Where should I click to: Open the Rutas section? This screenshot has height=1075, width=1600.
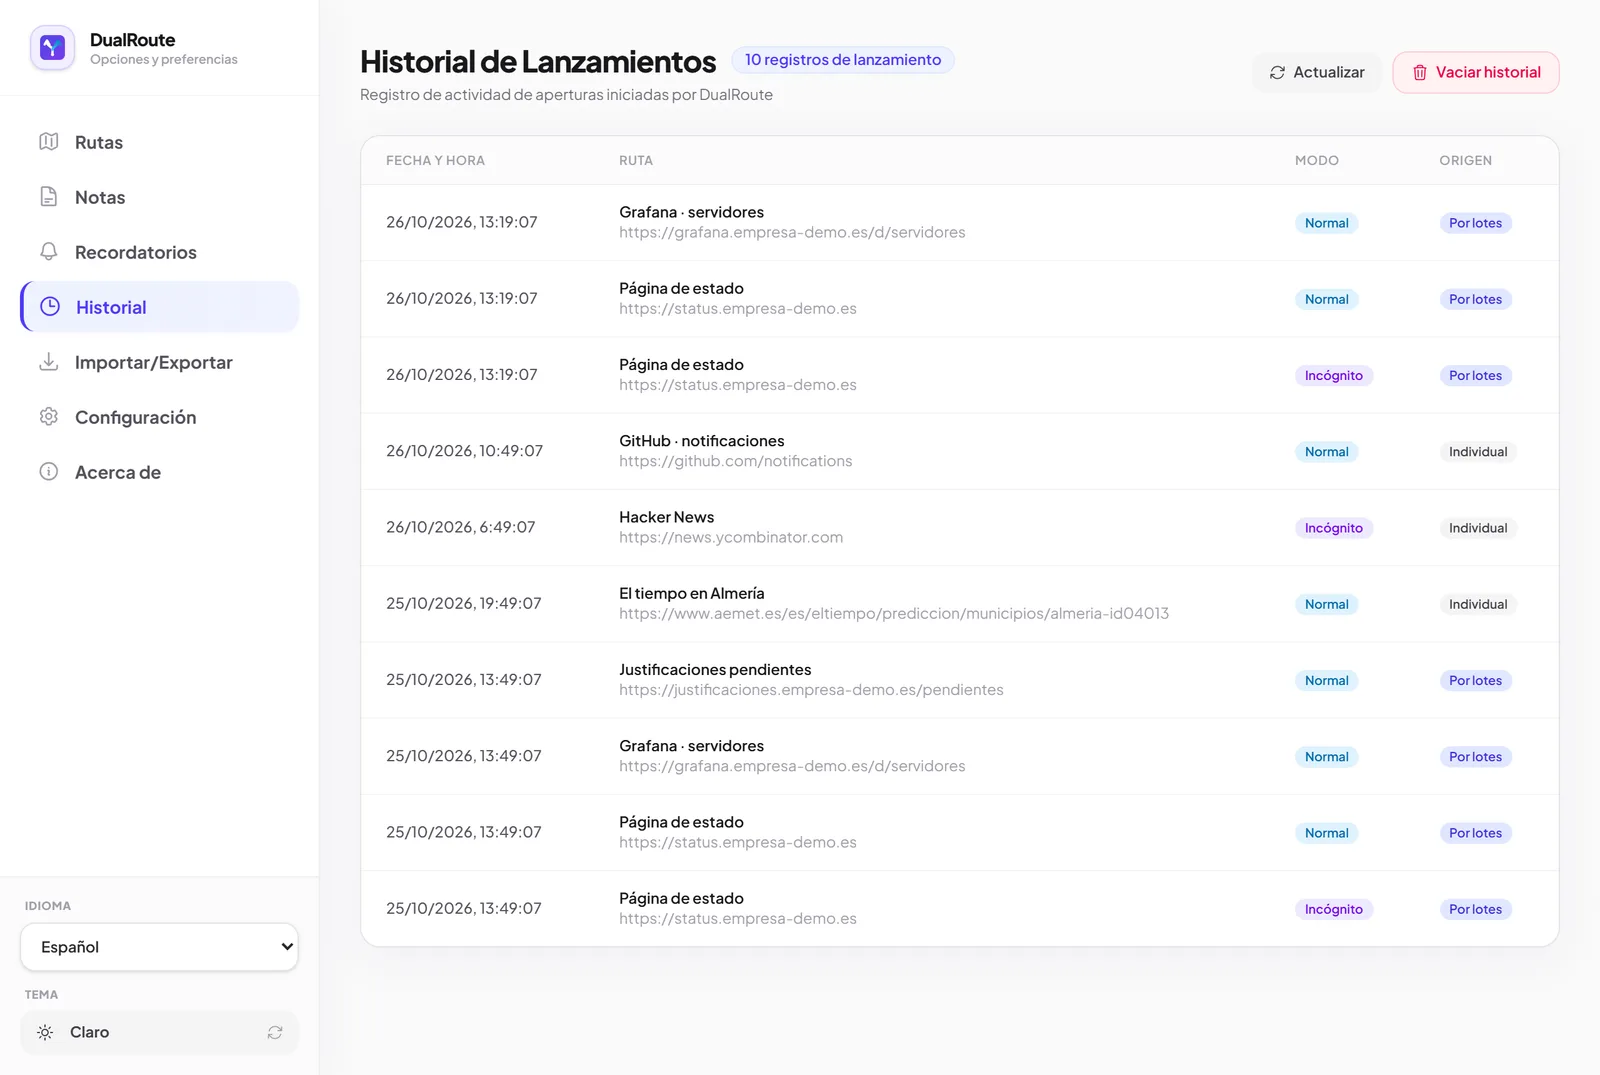click(159, 142)
